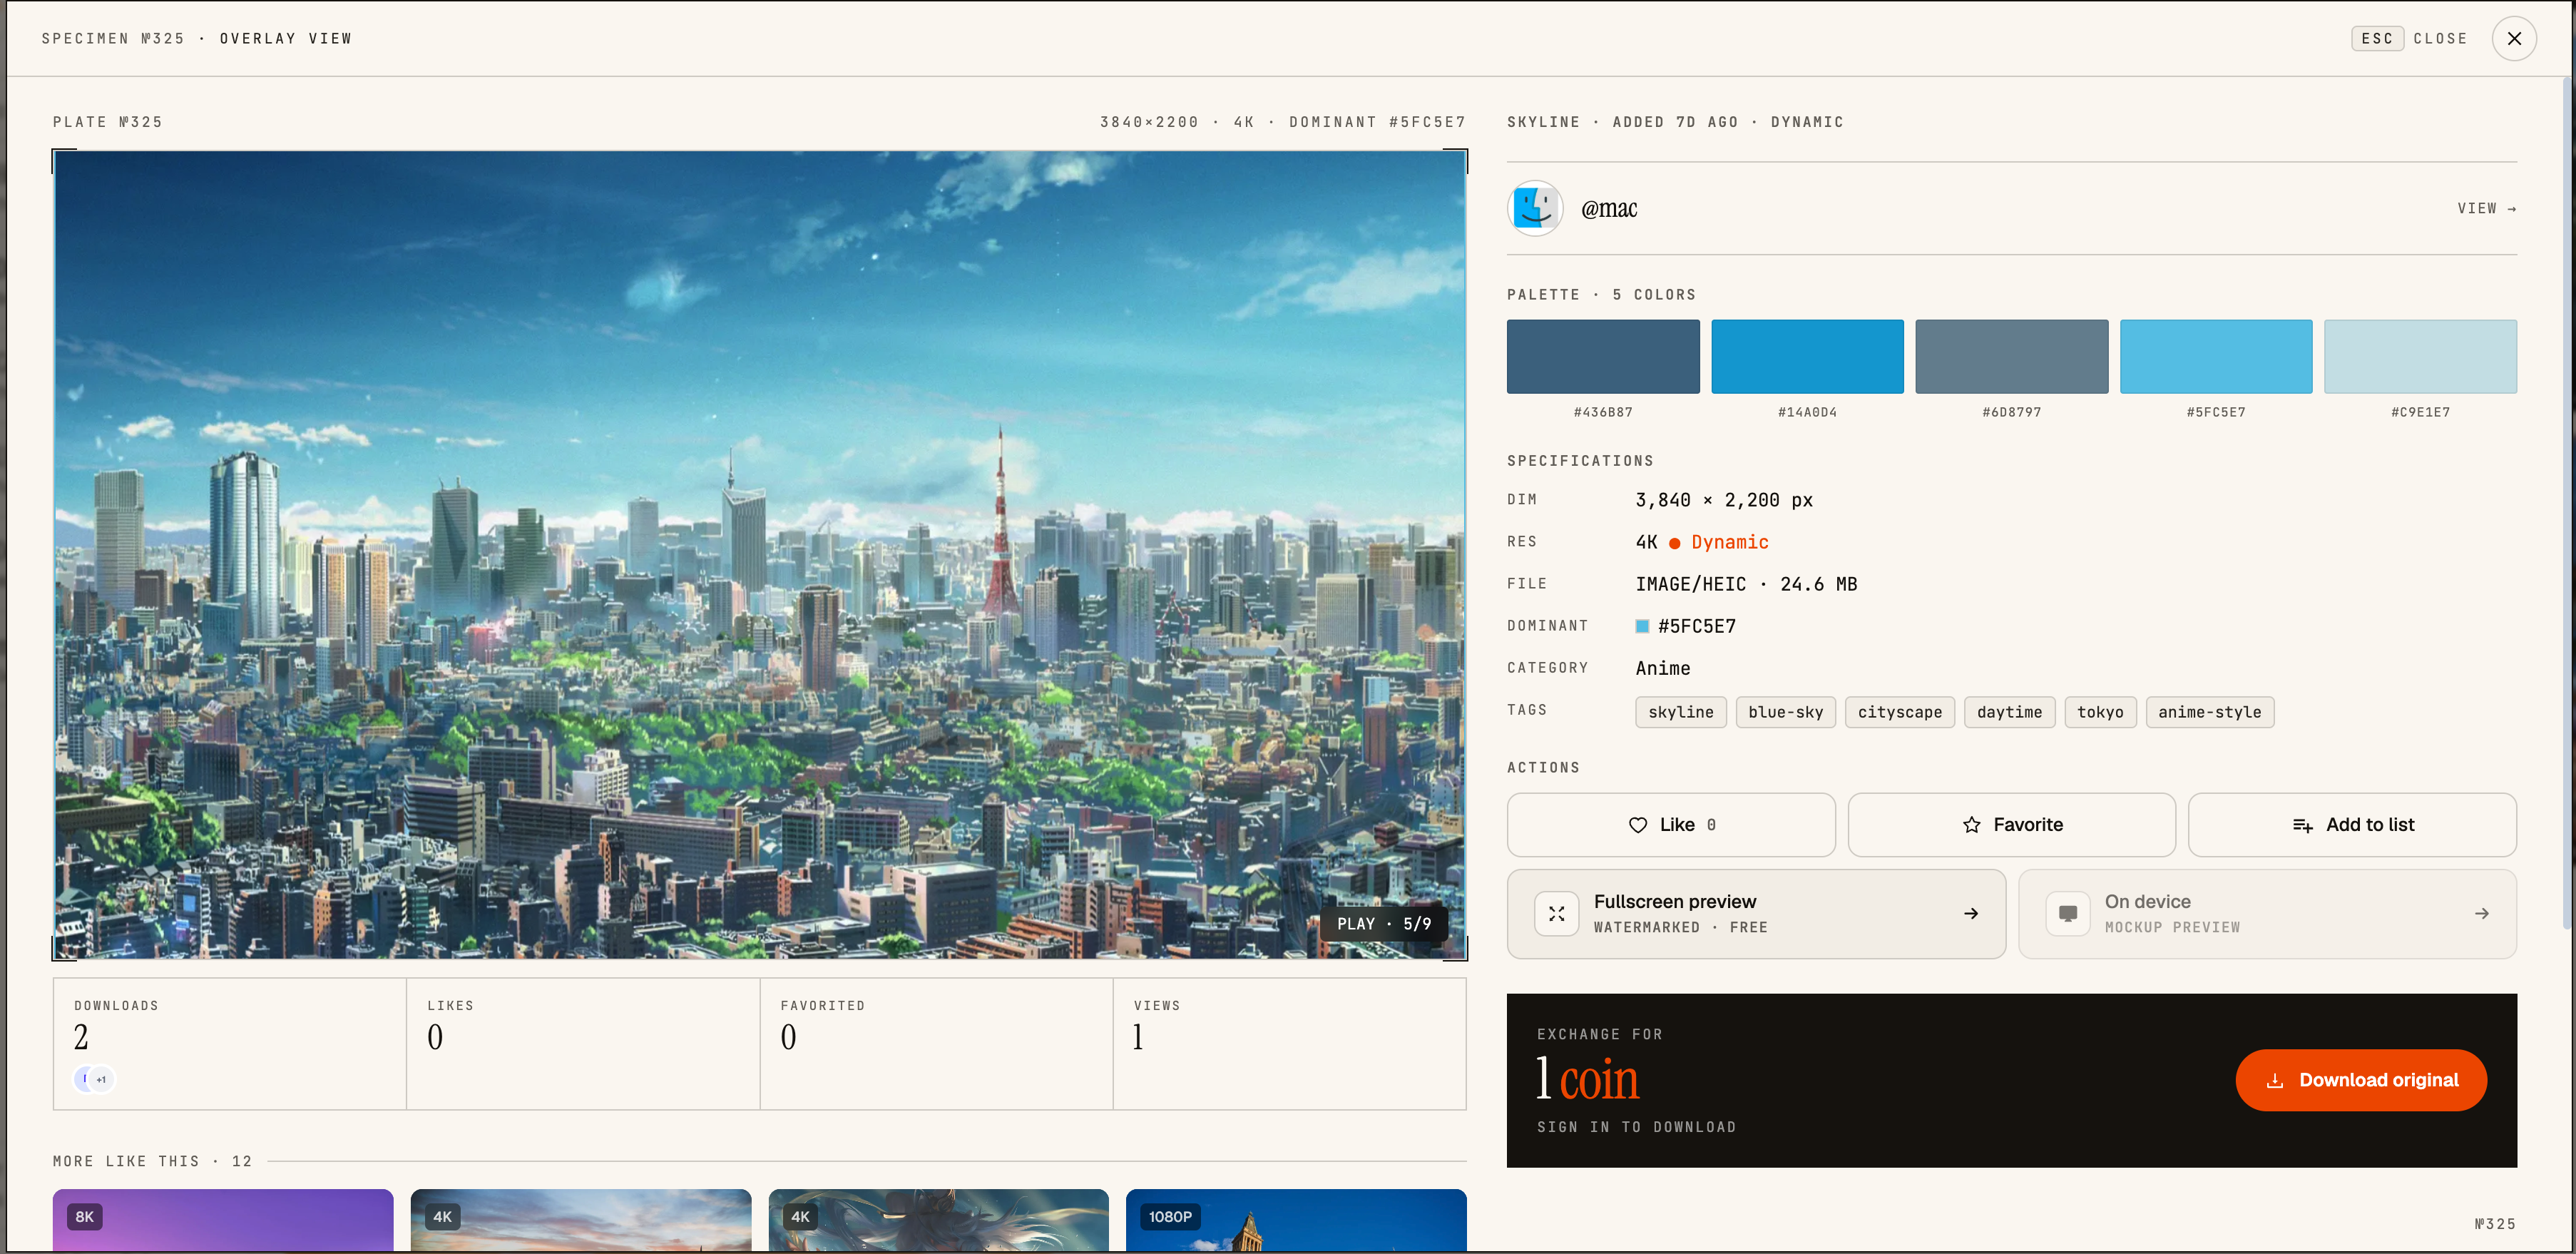Select the #436B87 palette swatch
The image size is (2576, 1254).
point(1603,356)
